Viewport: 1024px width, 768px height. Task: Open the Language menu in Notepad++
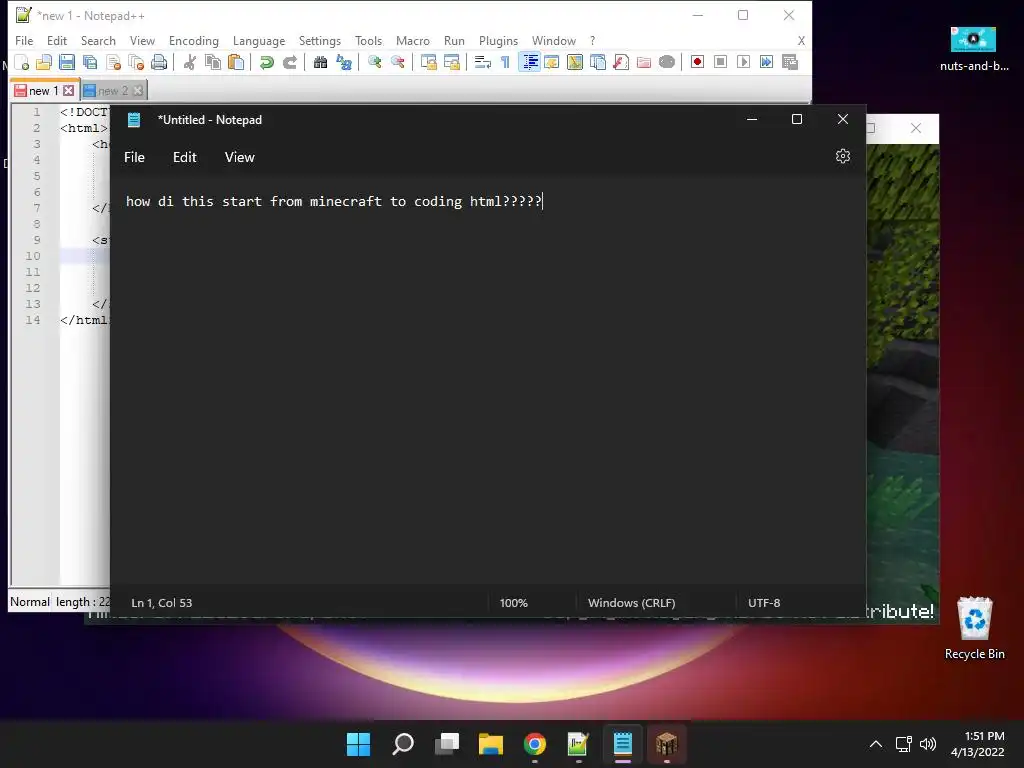(259, 40)
